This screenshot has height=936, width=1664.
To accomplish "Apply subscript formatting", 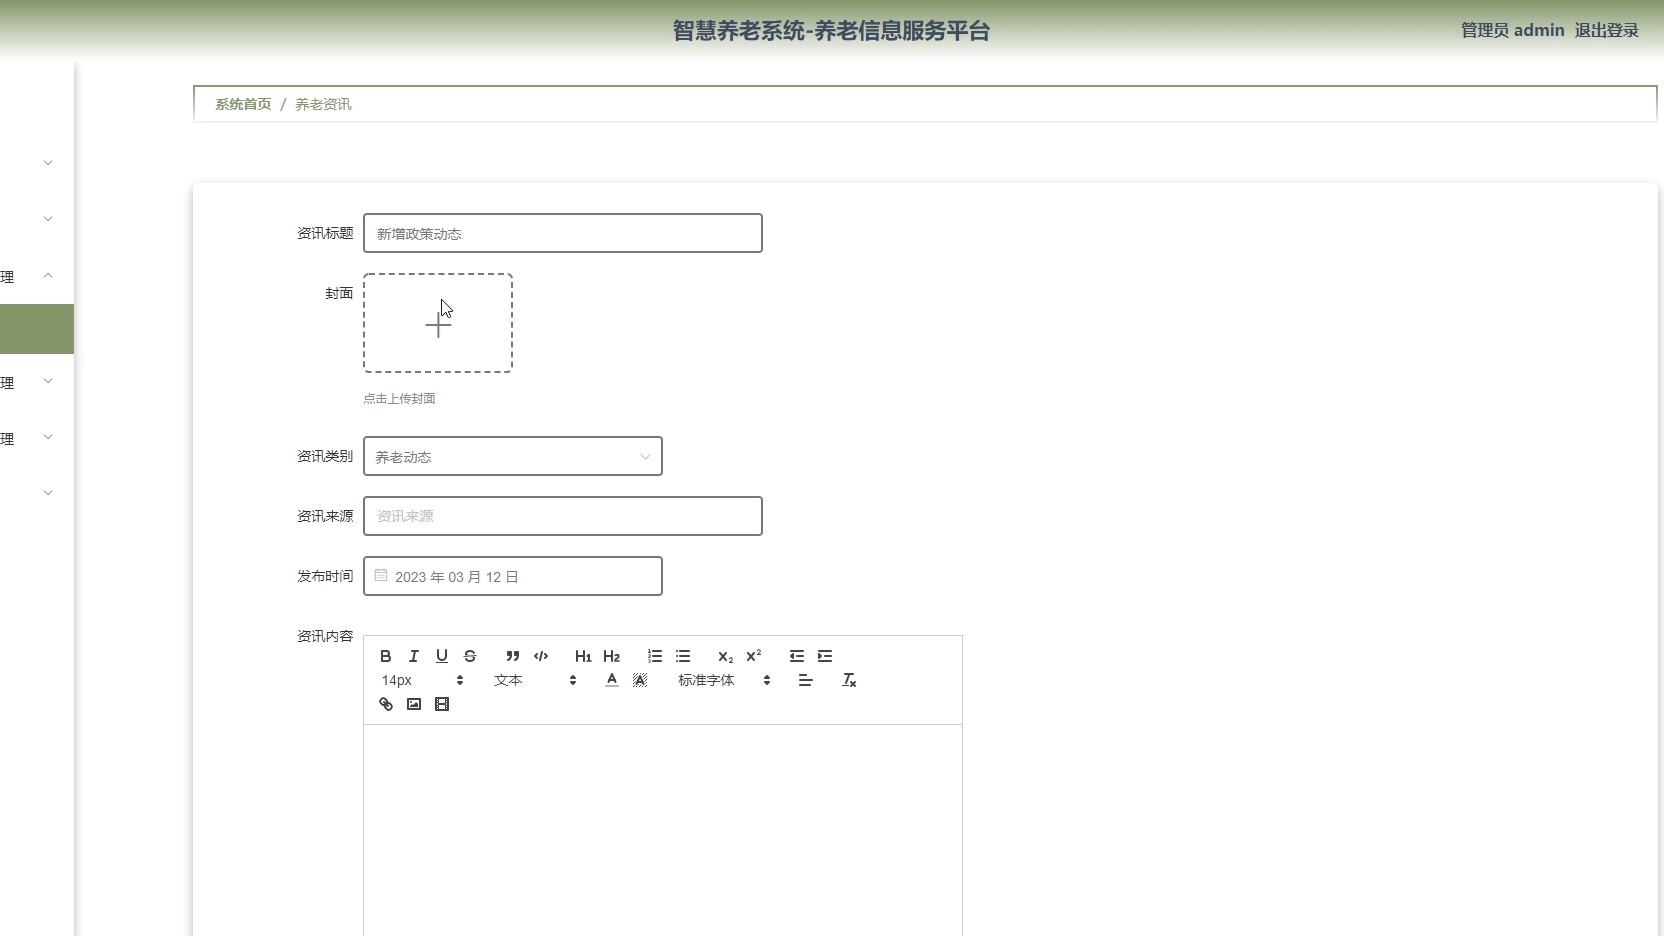I will coord(726,656).
